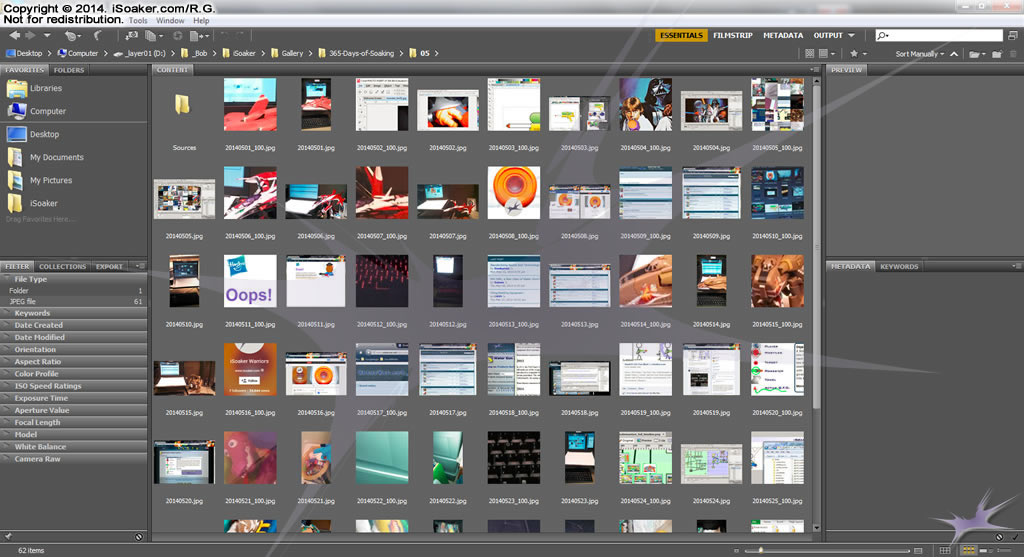The image size is (1024, 557).
Task: Open the Folders panel tab
Action: (69, 70)
